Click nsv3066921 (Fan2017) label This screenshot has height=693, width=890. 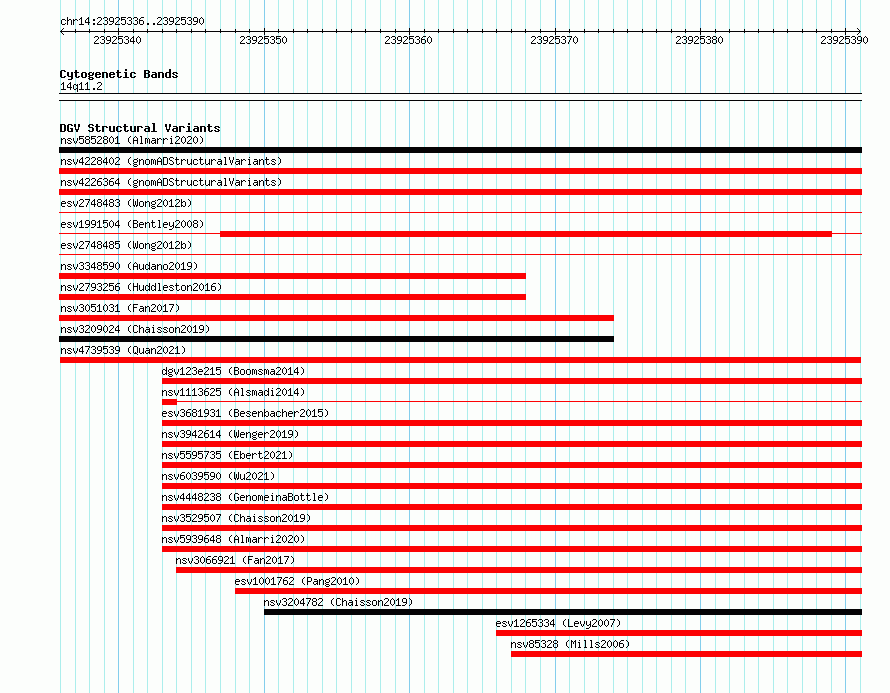point(235,560)
